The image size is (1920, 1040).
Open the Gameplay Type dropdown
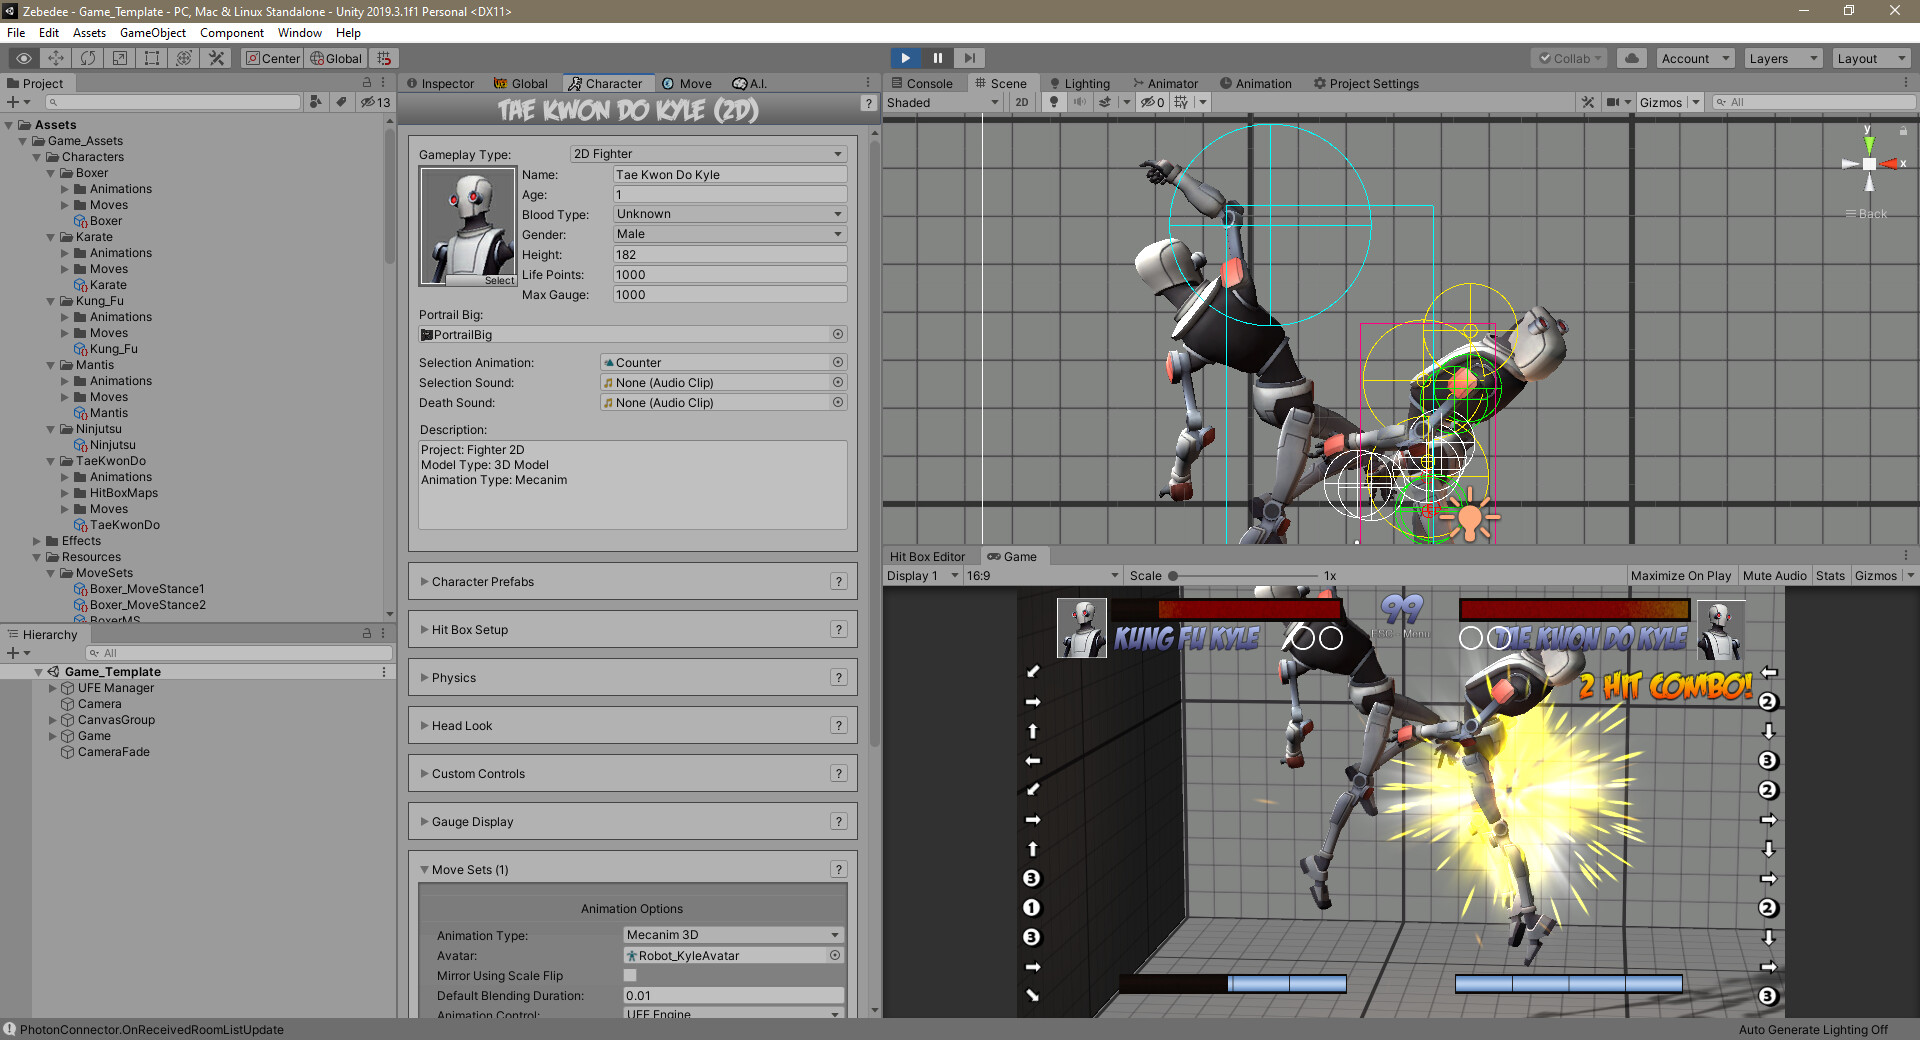tap(707, 153)
